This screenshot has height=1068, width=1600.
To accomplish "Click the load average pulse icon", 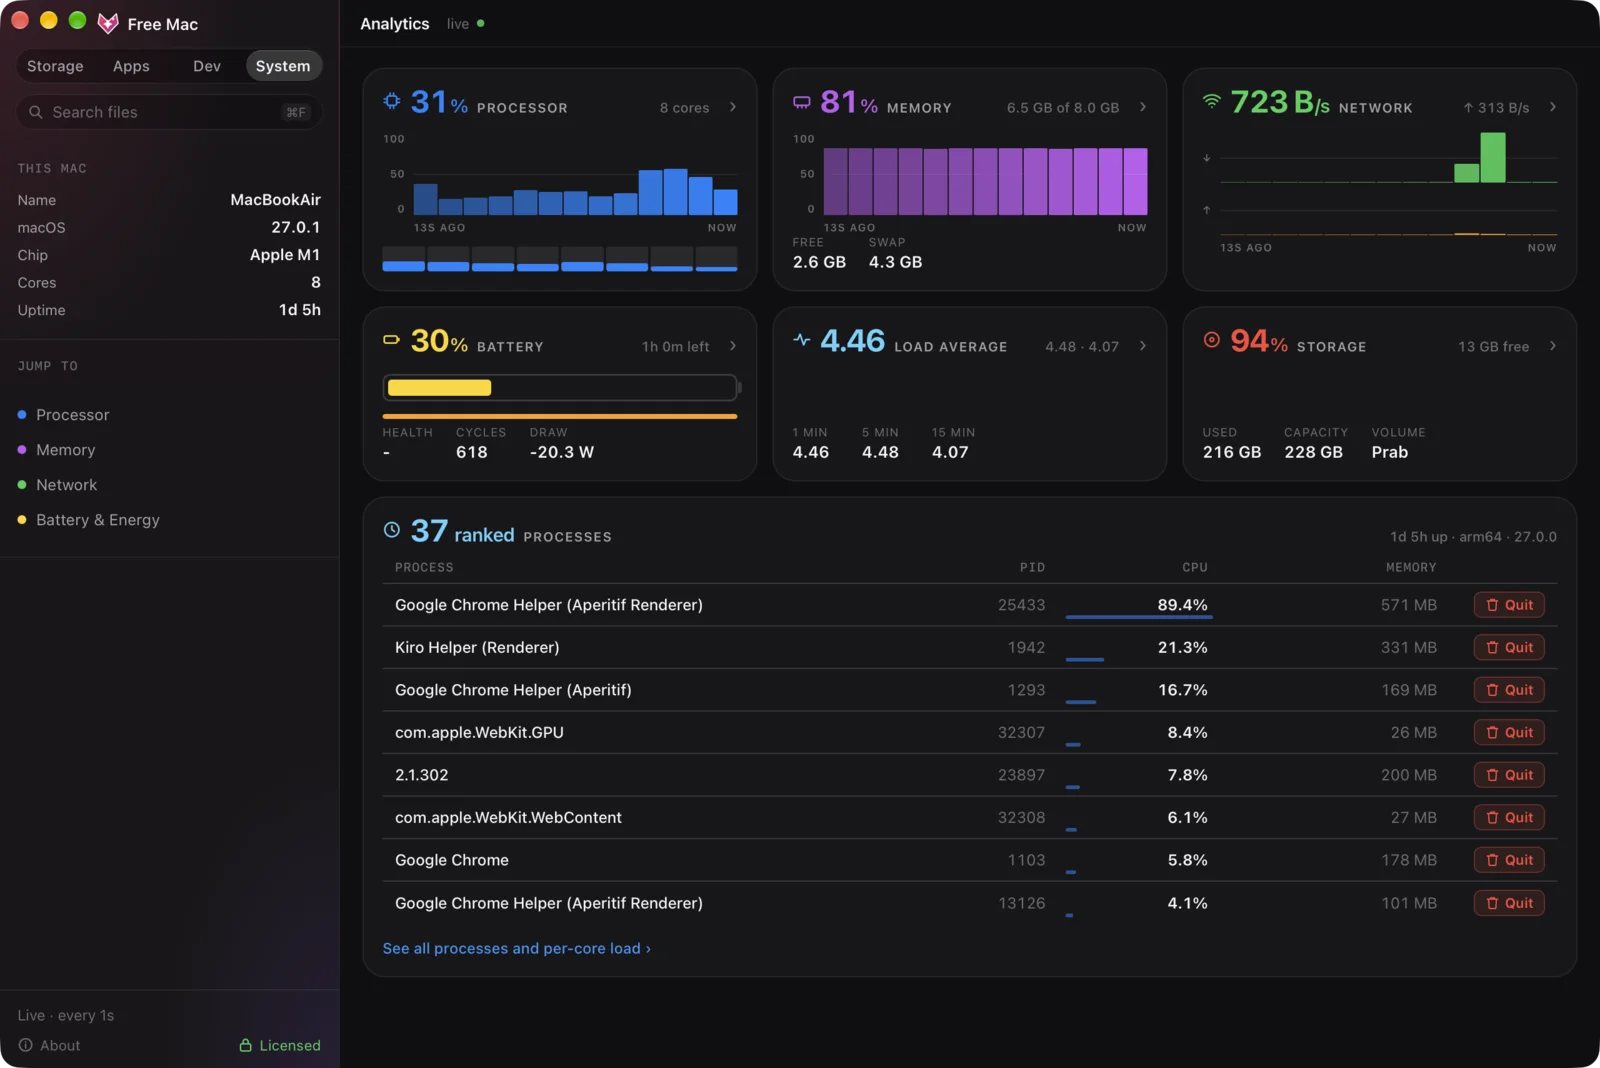I will [802, 340].
